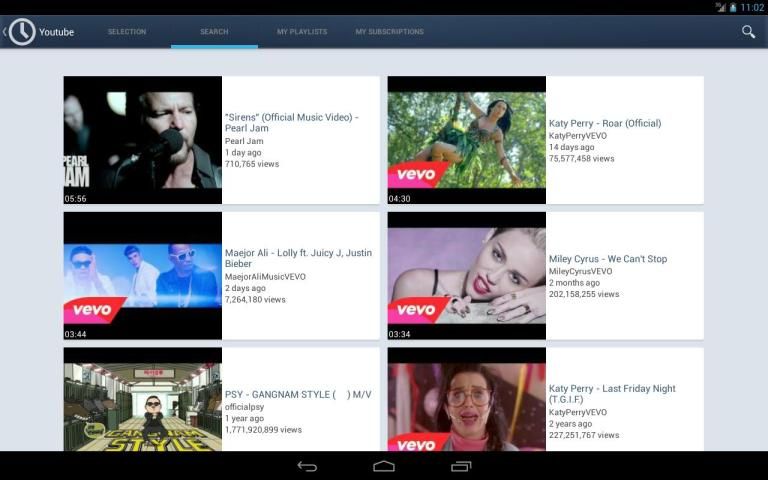Open the Miley Cyrus video thumbnail

pyautogui.click(x=466, y=275)
